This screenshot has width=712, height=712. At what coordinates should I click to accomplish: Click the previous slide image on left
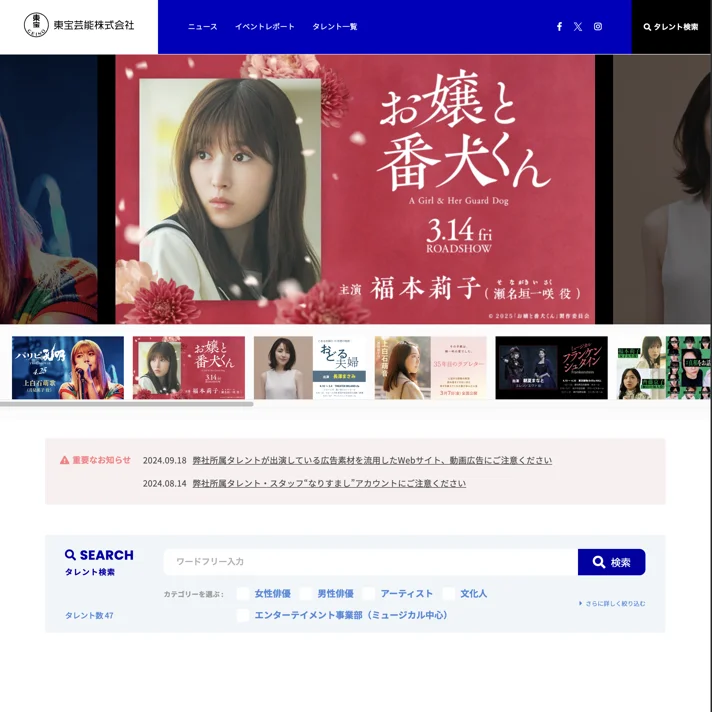pos(49,189)
